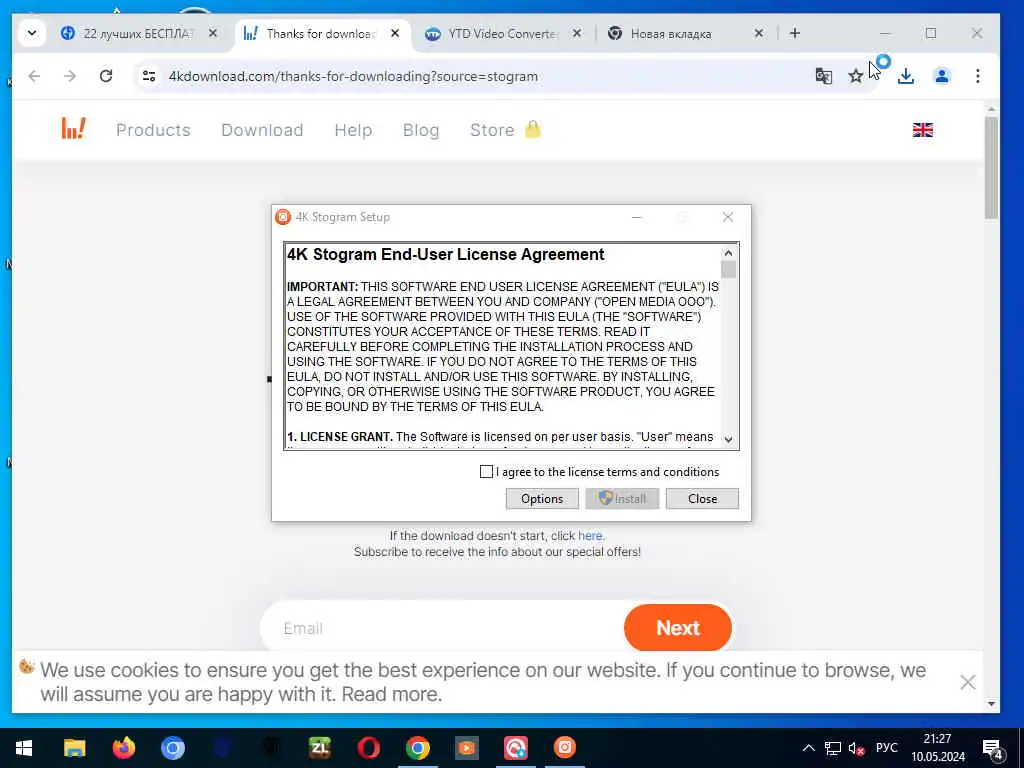Close the Новая вкладка tab
Image resolution: width=1024 pixels, height=768 pixels.
click(758, 33)
